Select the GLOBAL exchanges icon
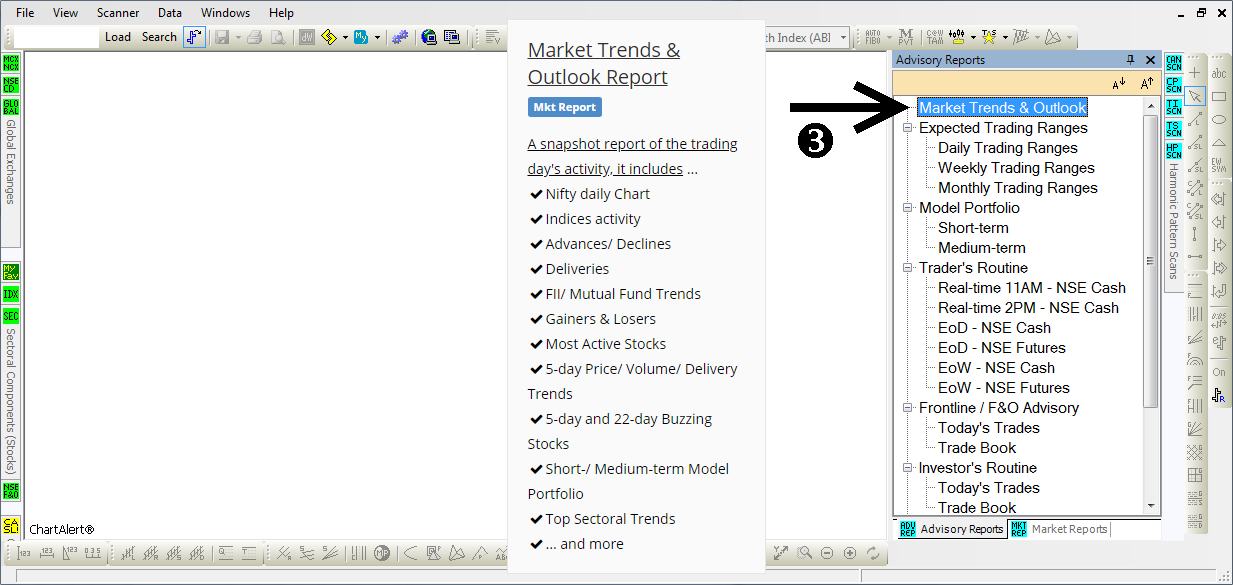The height and width of the screenshot is (585, 1233). coord(11,107)
